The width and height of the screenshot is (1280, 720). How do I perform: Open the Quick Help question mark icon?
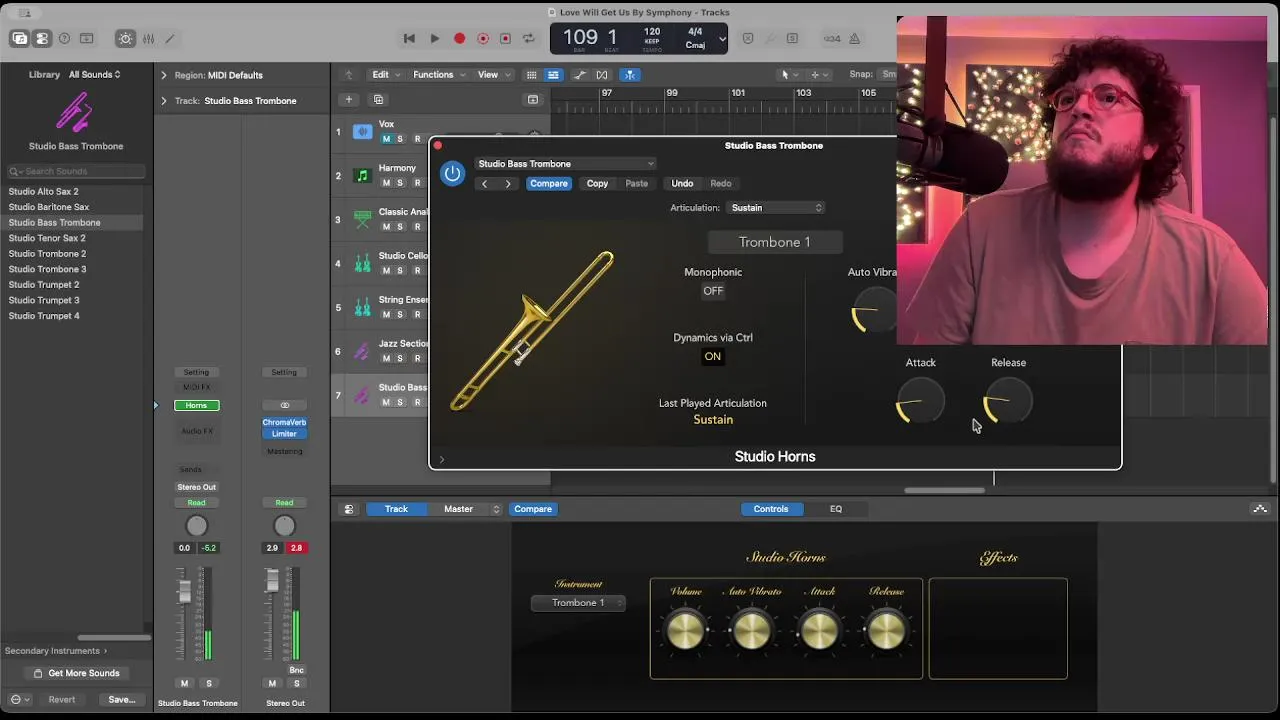pyautogui.click(x=64, y=39)
